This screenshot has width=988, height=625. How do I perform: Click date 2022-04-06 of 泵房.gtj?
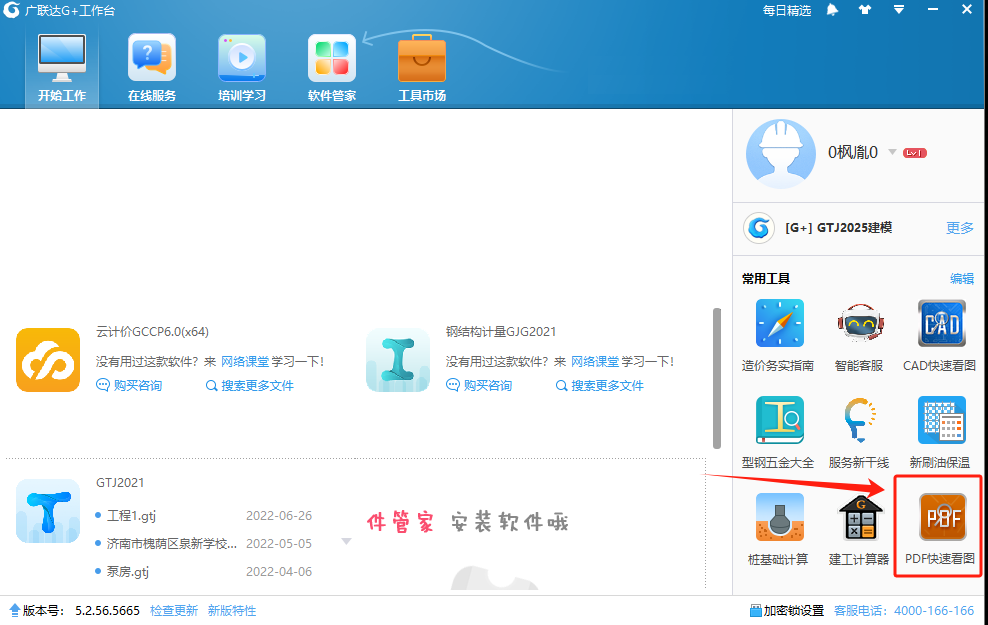tap(279, 572)
